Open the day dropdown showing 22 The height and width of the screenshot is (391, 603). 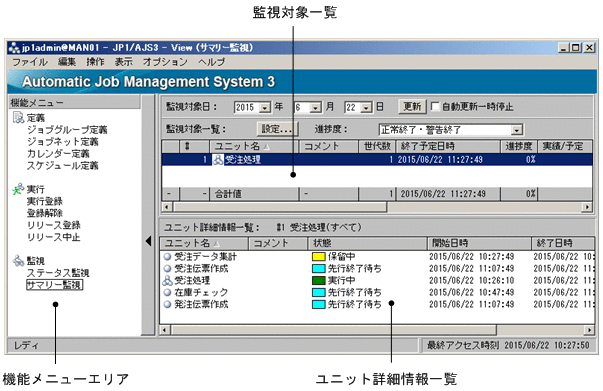point(366,107)
